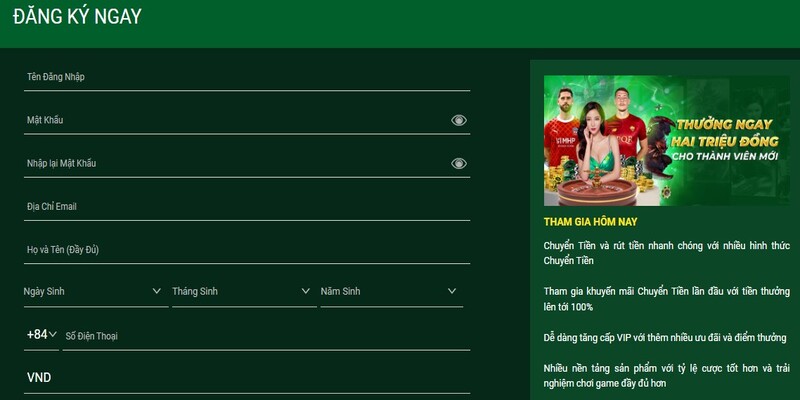Click the THAM GIA HÔM NAY heading
Screen dimensions: 800x400
tap(590, 222)
